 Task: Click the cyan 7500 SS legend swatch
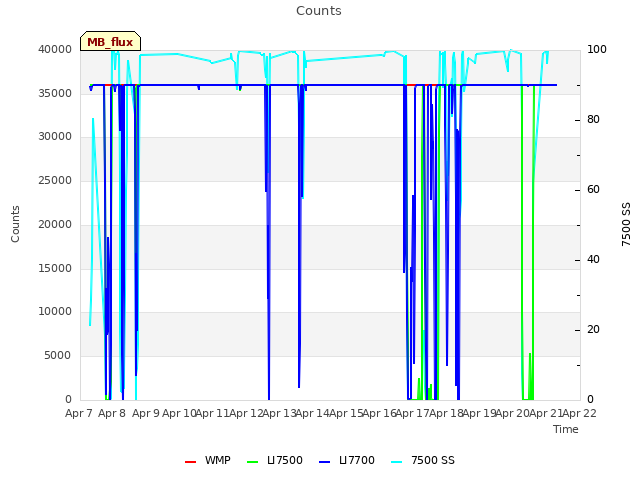(x=397, y=462)
